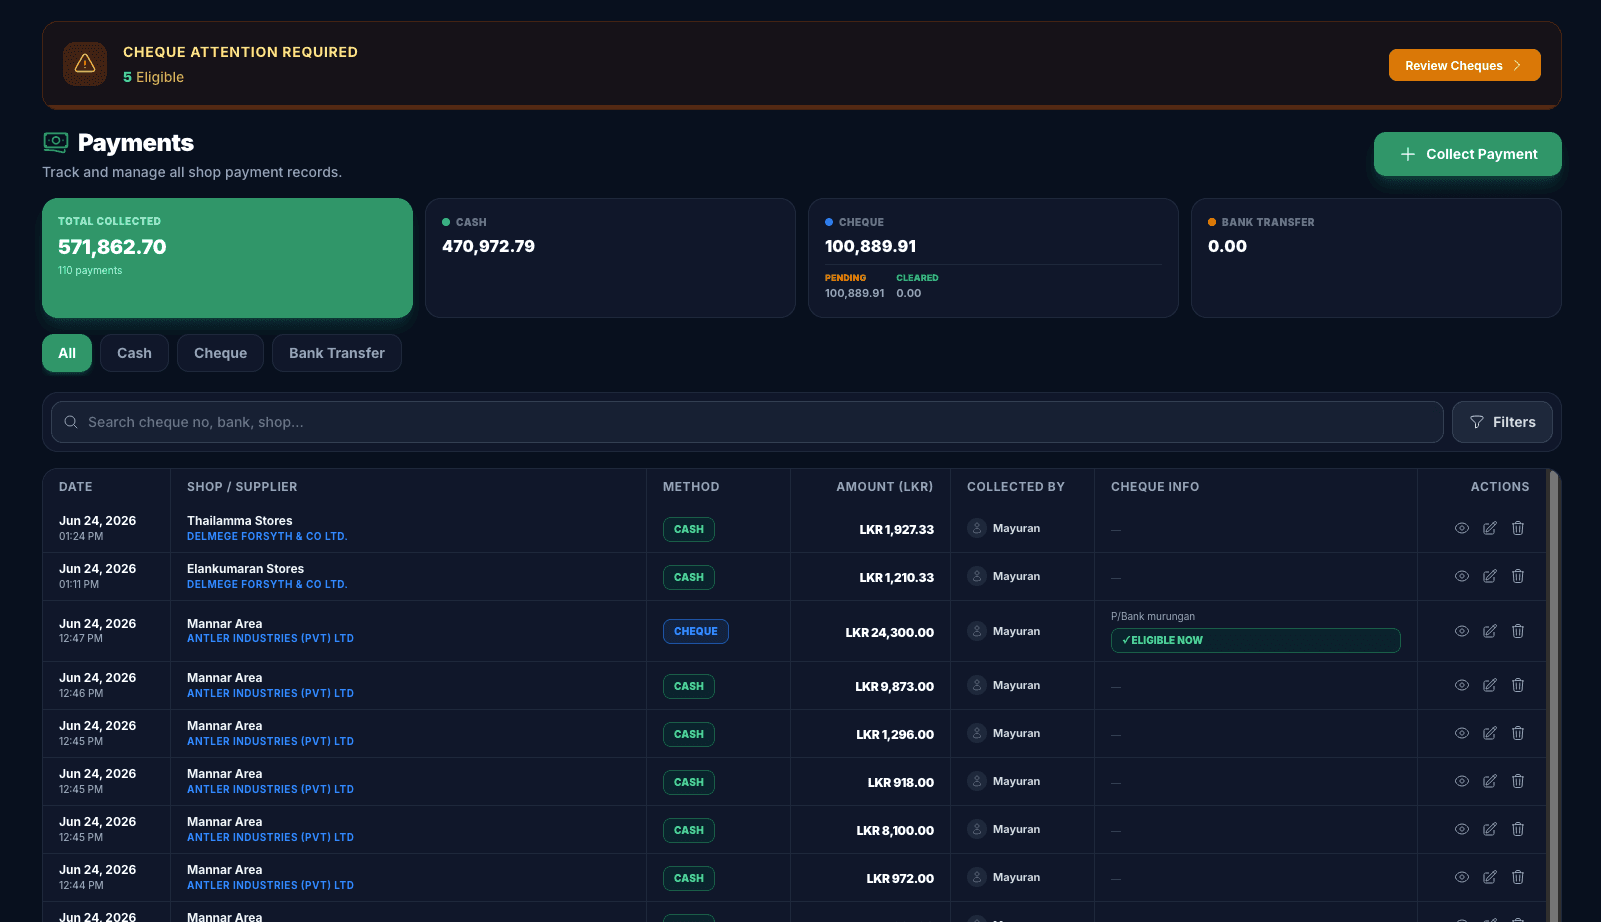Image resolution: width=1601 pixels, height=922 pixels.
Task: Open the Filters panel
Action: click(1502, 422)
